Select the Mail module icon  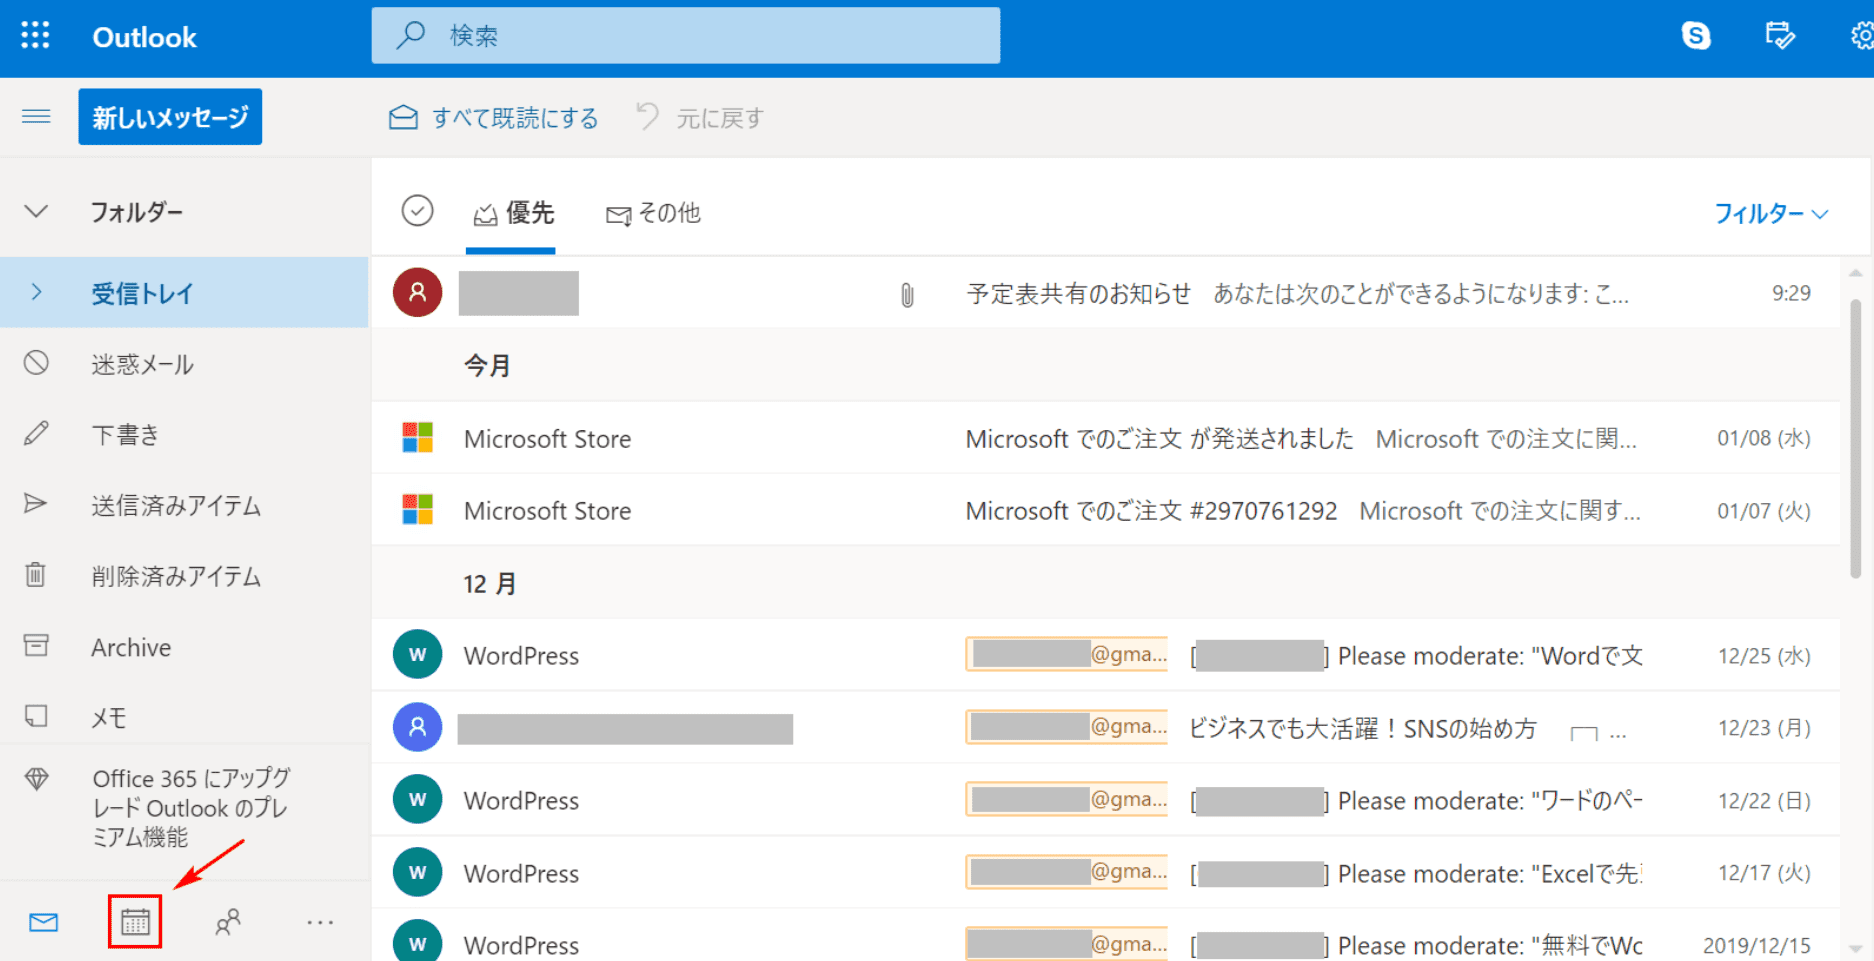(x=43, y=922)
